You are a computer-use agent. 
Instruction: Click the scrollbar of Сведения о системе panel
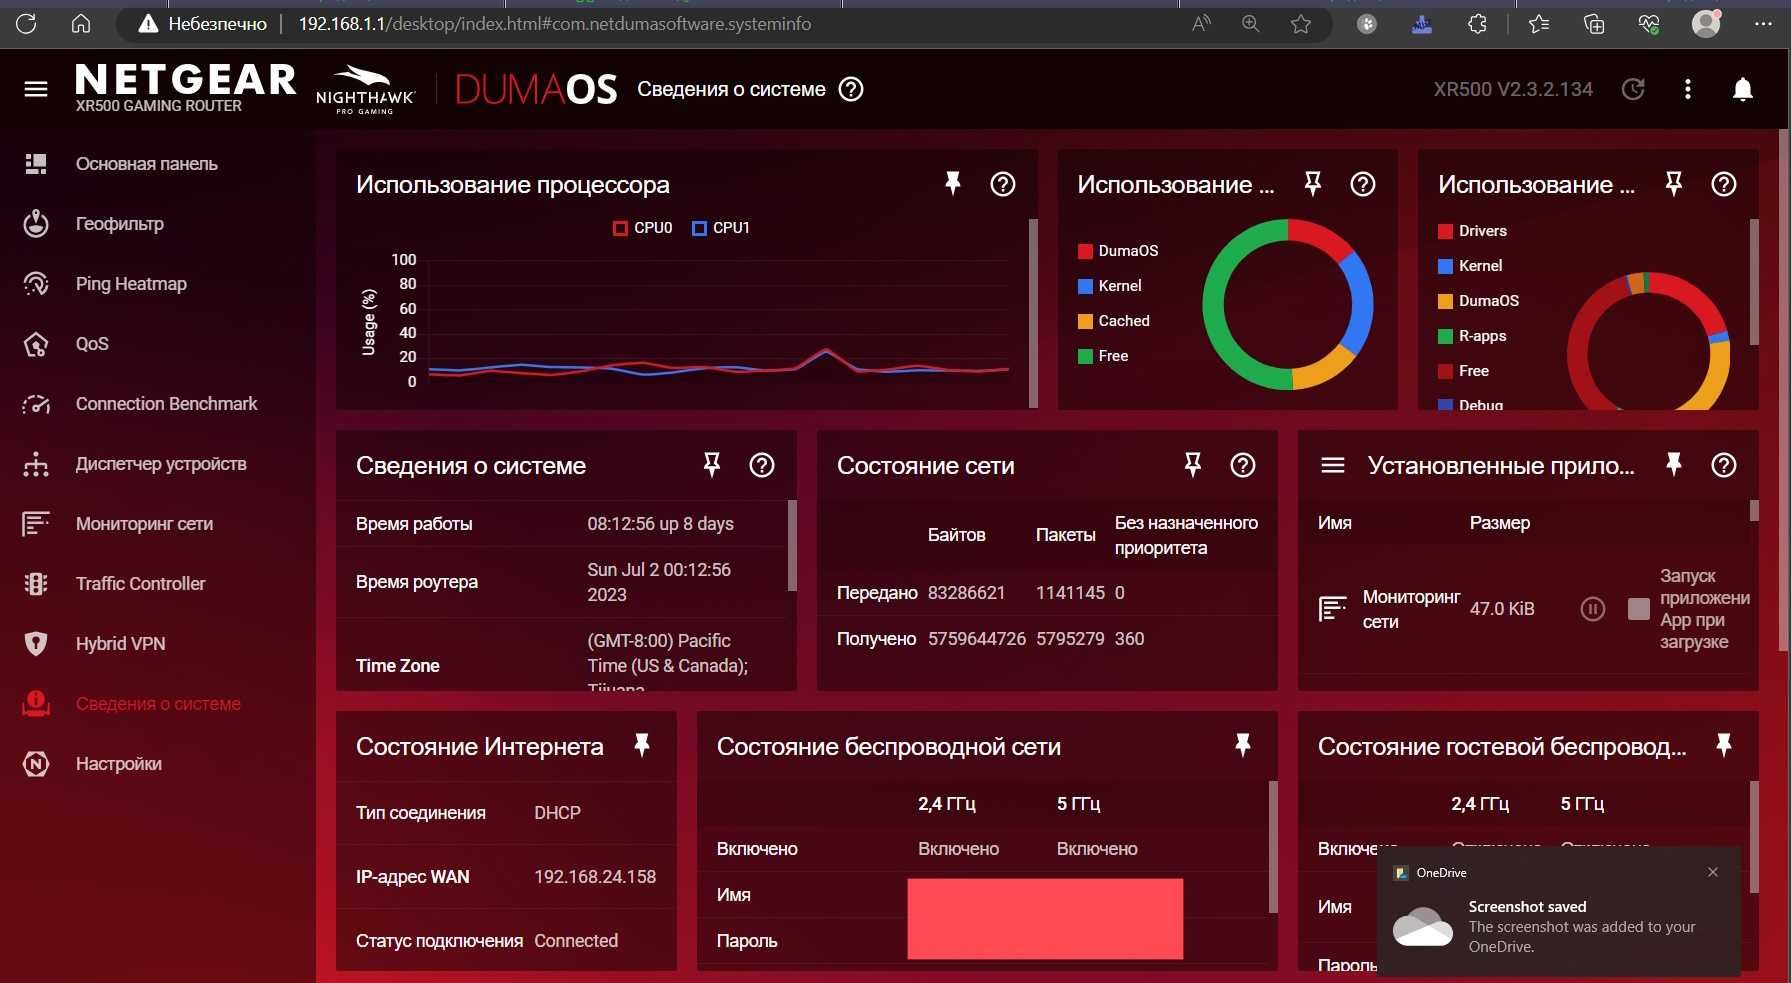tap(792, 546)
